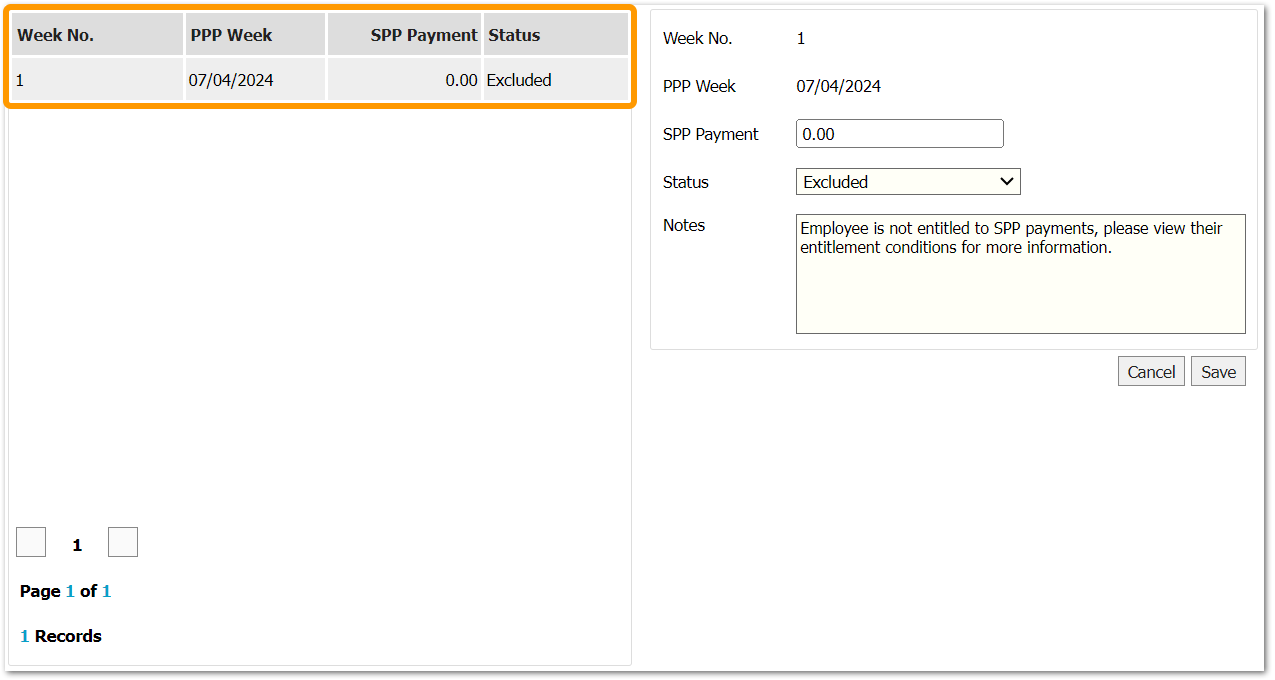Click the Notes field label

point(684,225)
